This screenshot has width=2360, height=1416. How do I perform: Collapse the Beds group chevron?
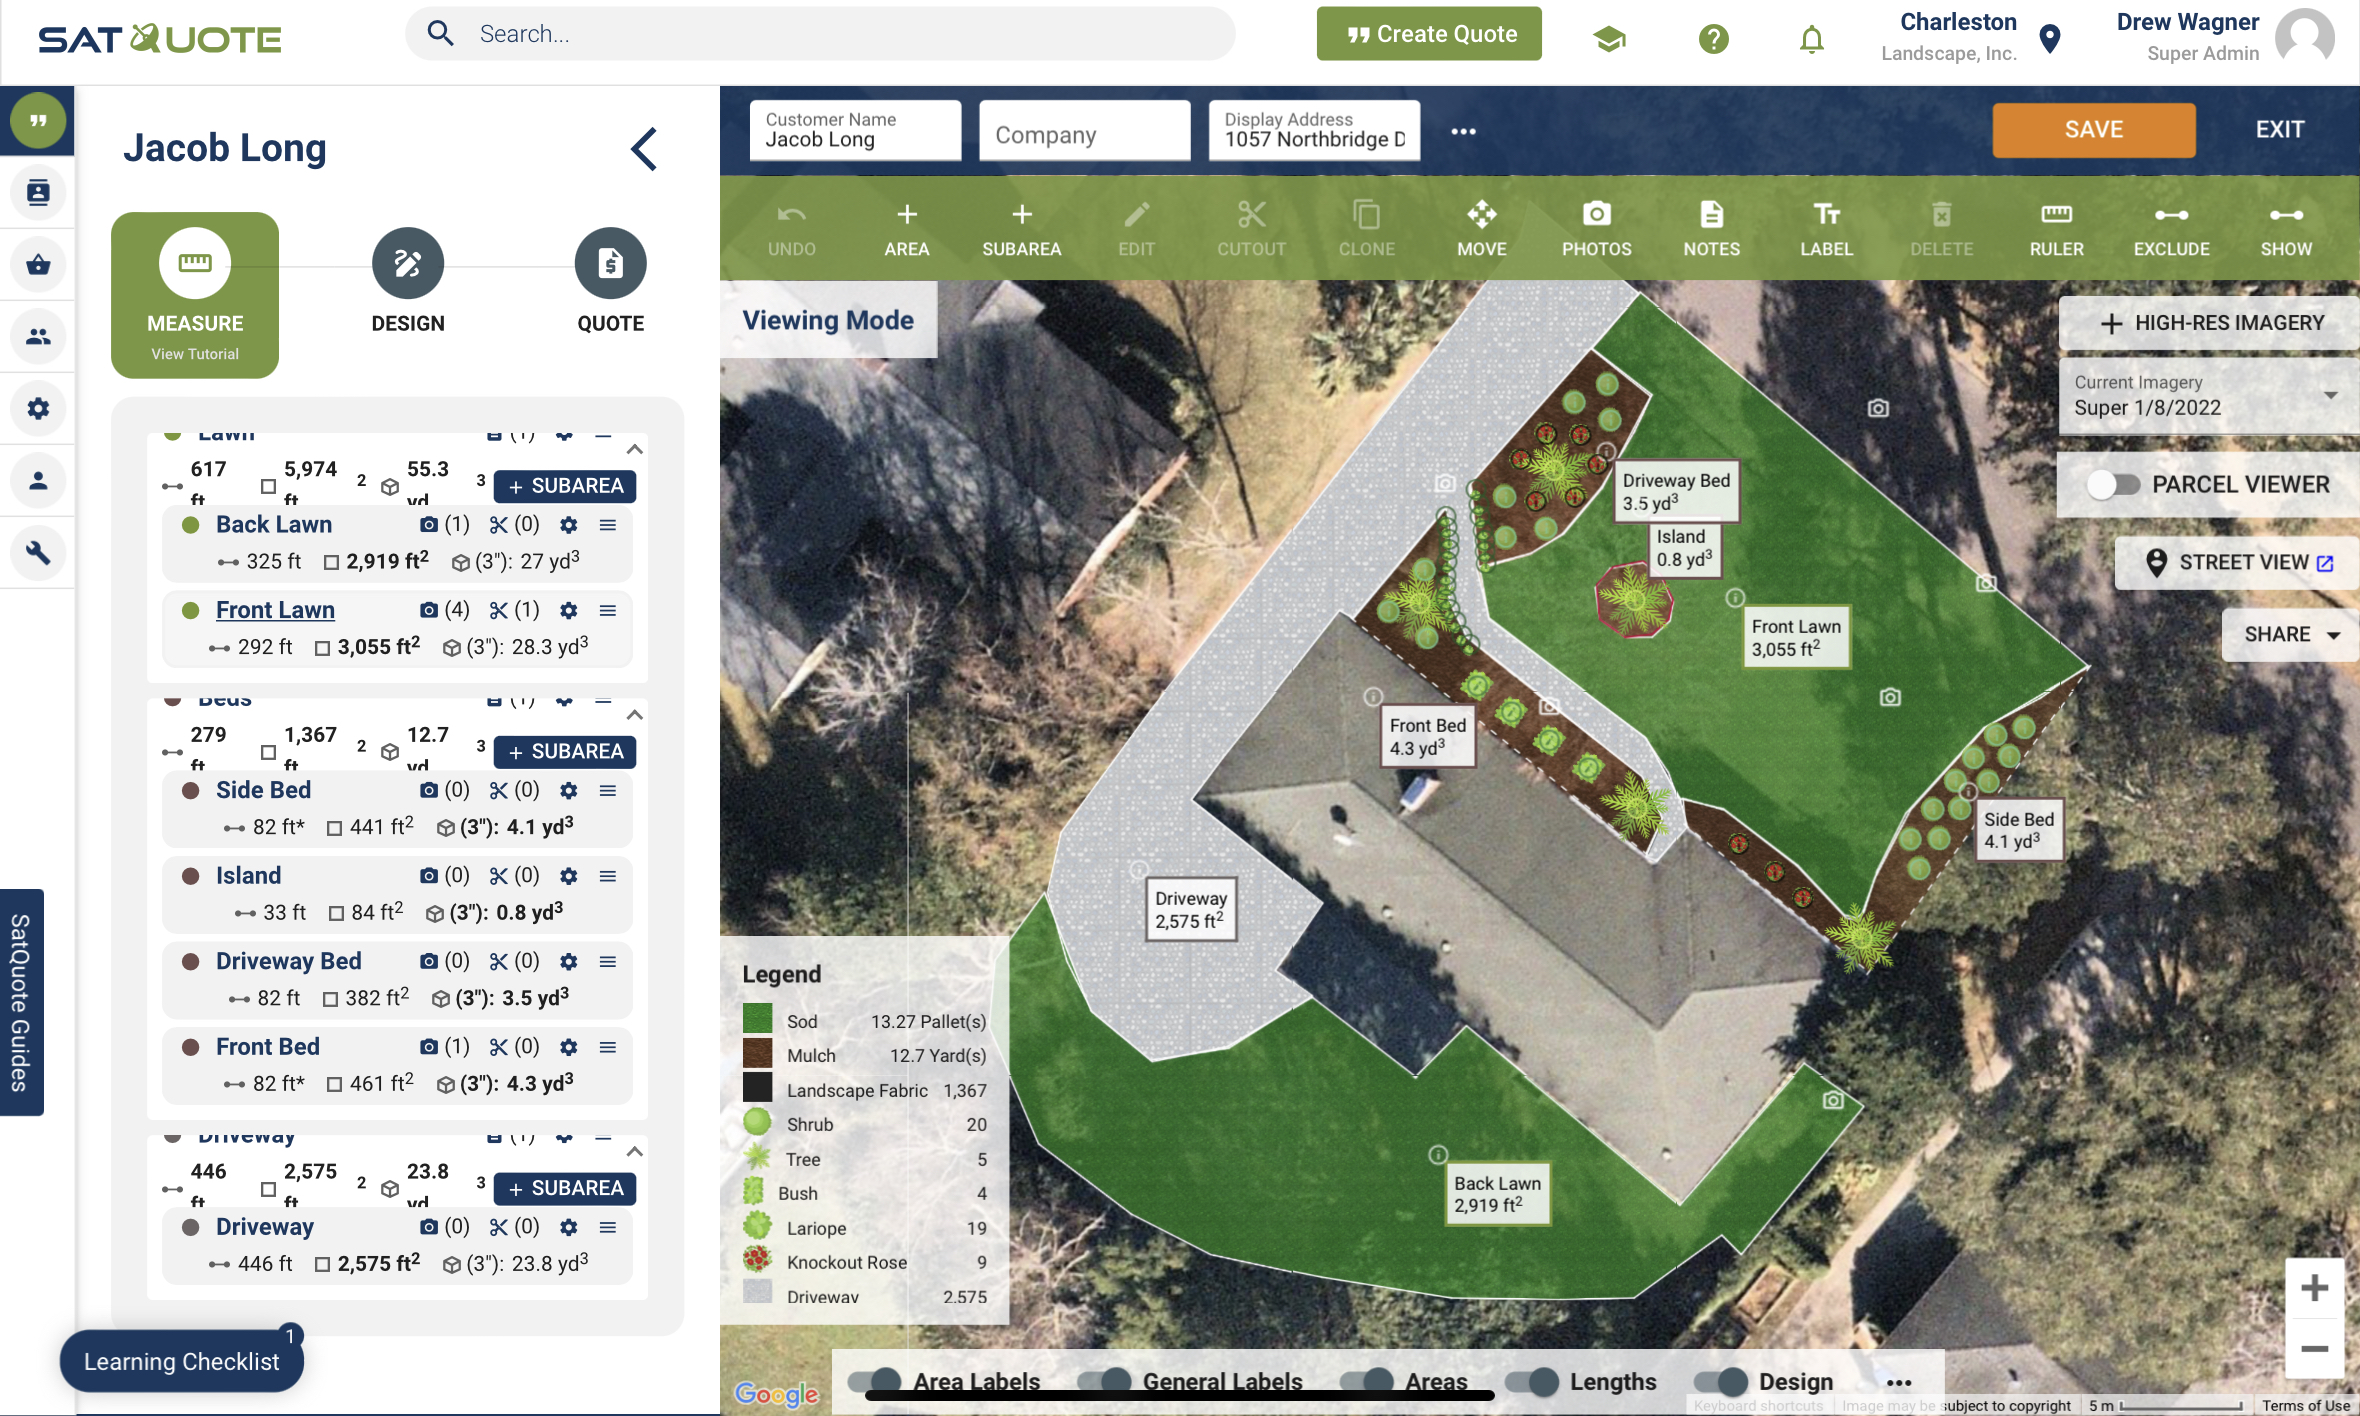pos(634,715)
